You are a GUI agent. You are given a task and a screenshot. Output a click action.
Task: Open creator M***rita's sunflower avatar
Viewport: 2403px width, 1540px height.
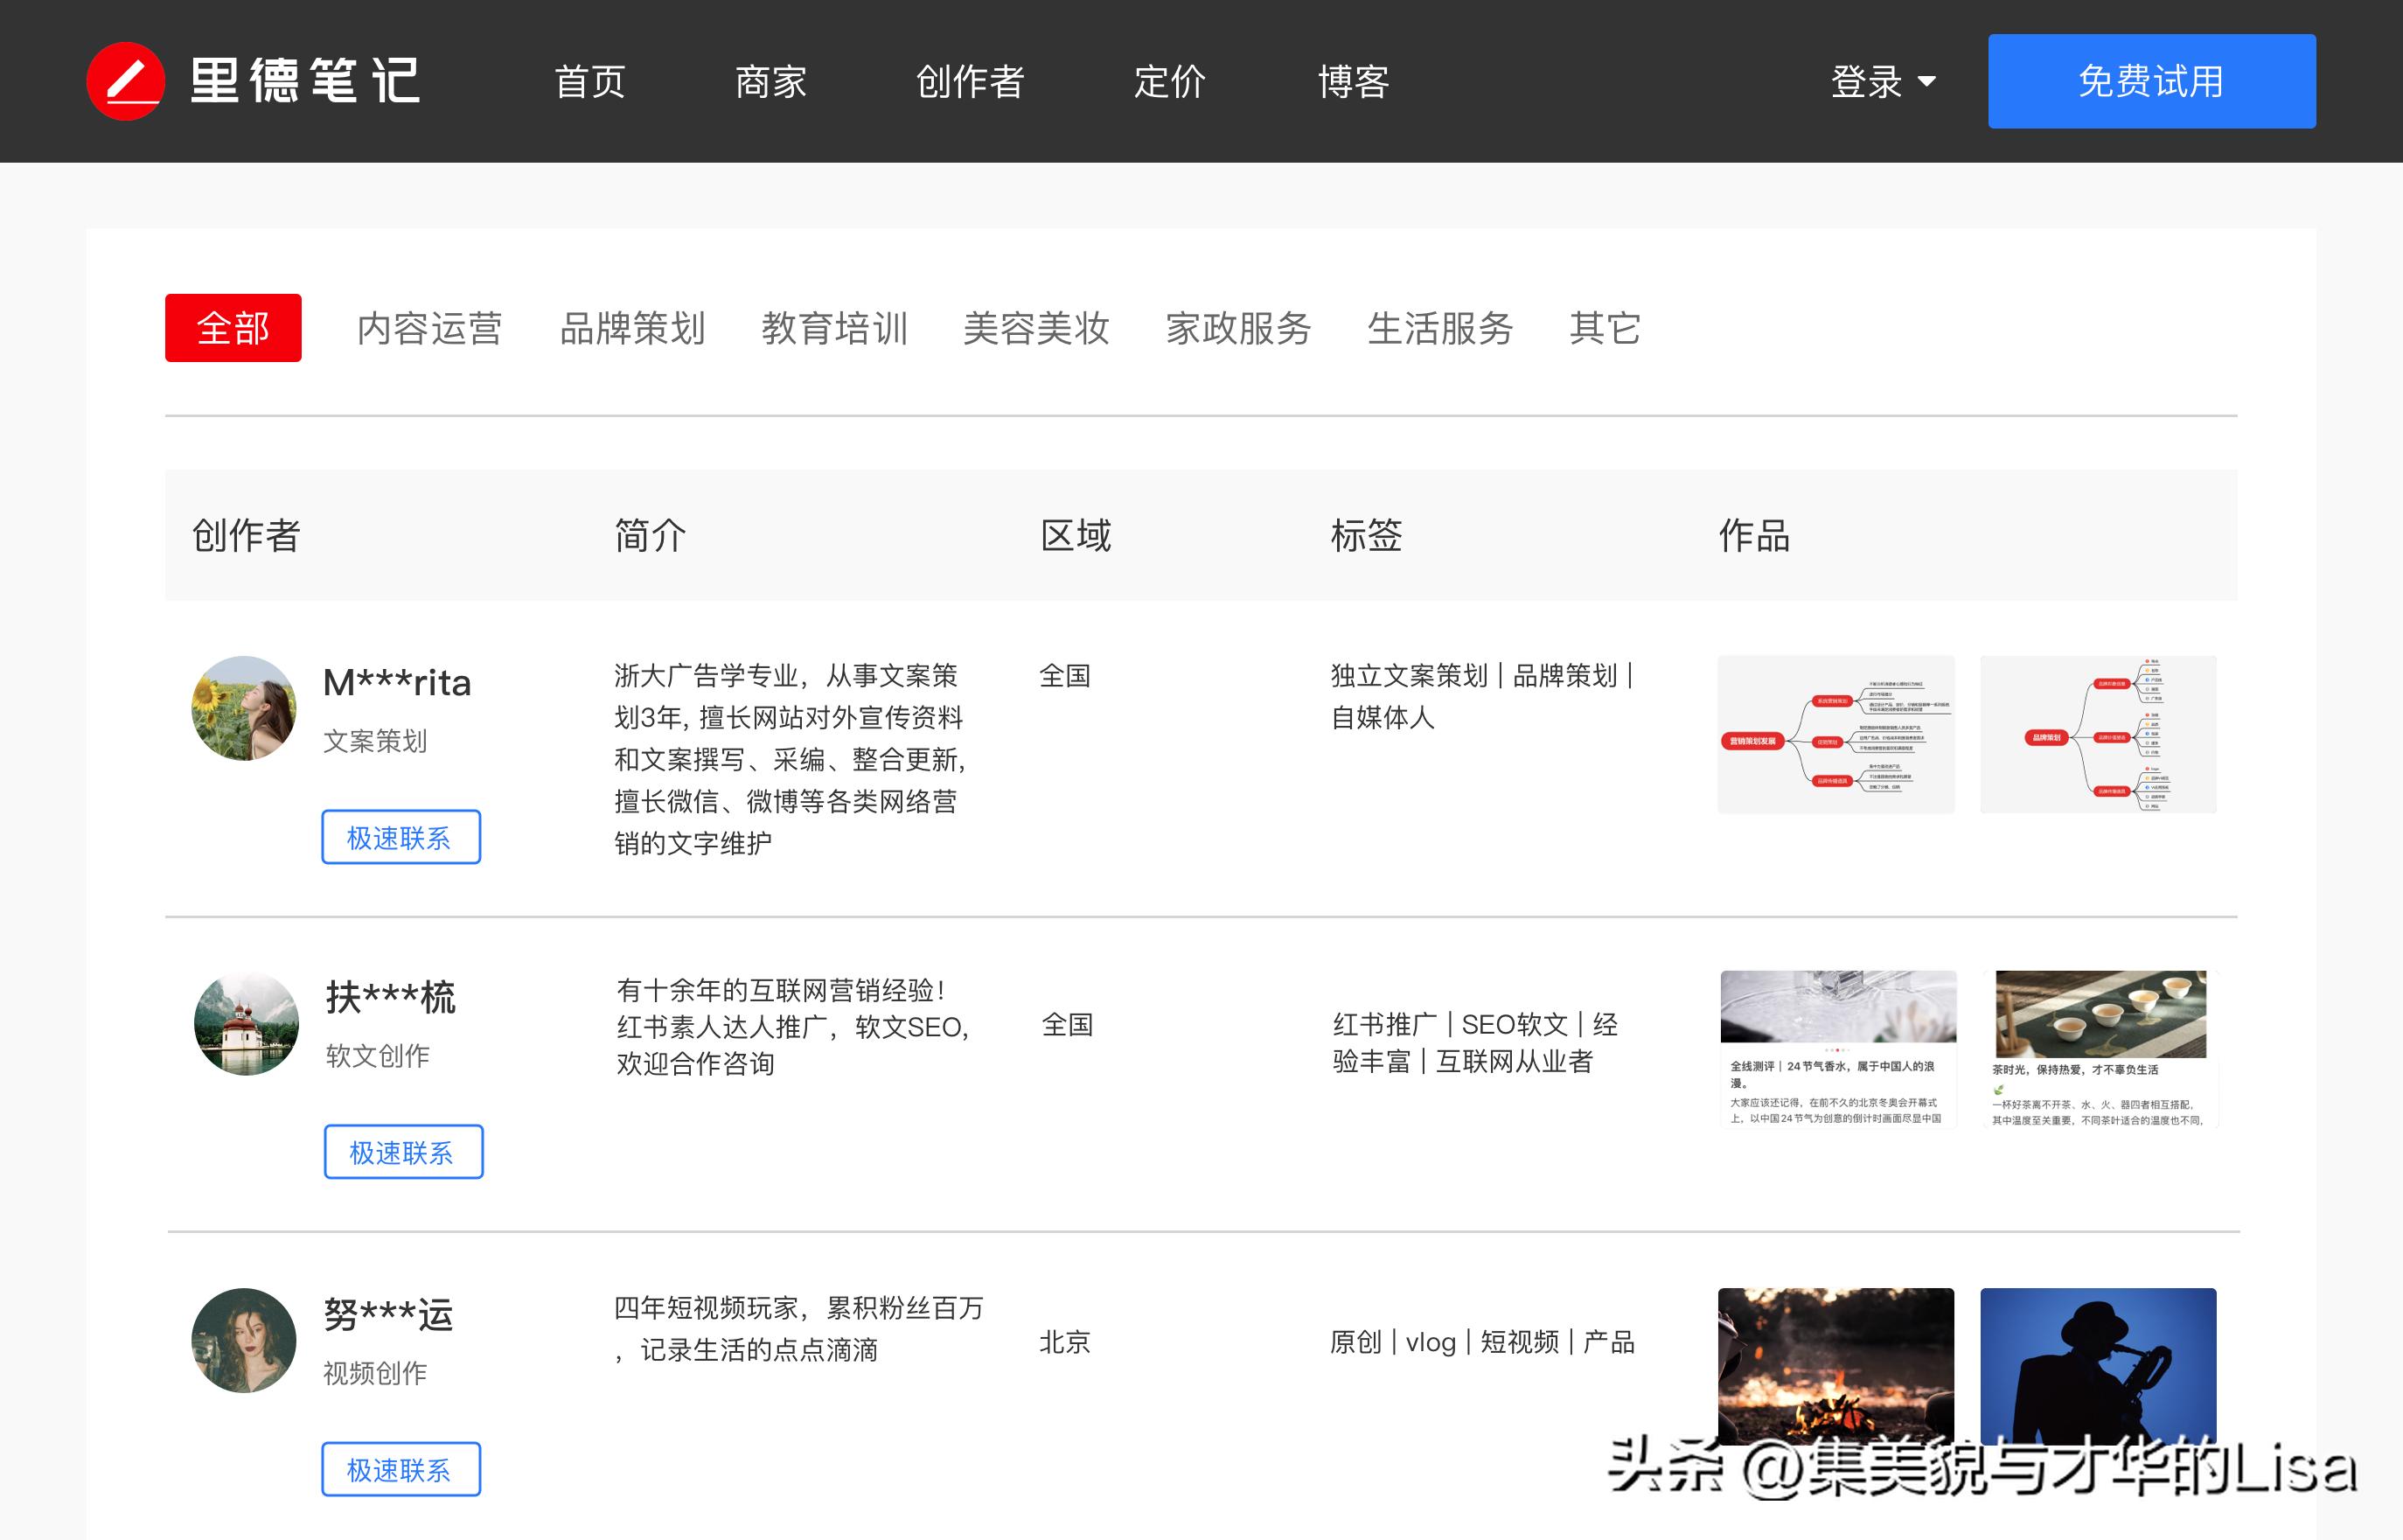(x=243, y=708)
